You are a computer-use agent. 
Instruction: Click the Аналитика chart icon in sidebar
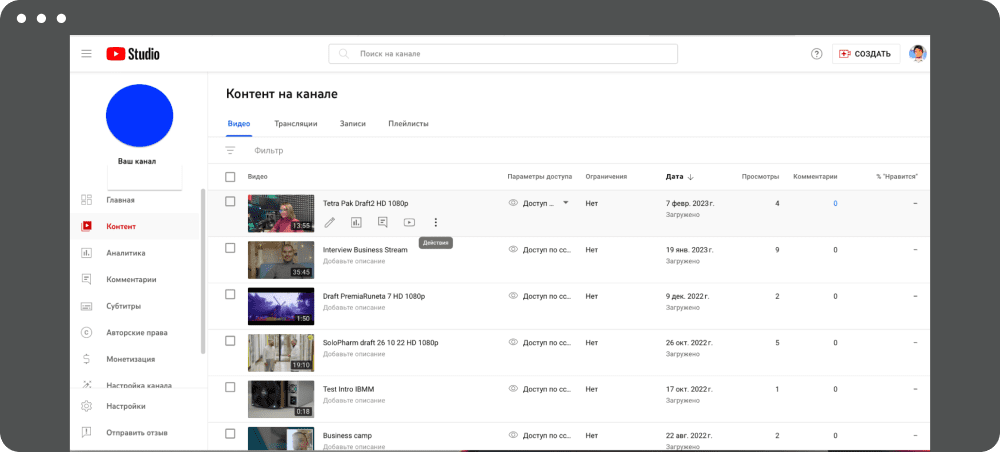point(87,253)
